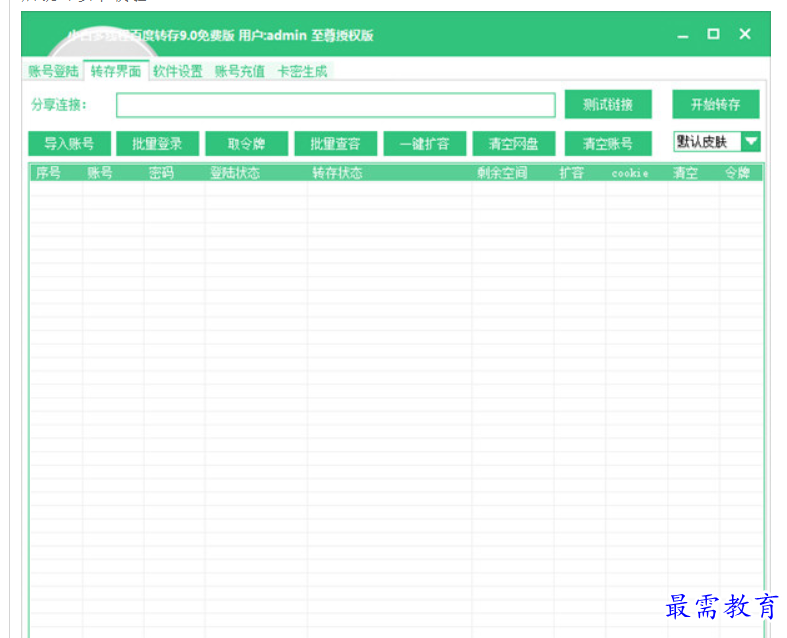Click the 一键扩容 button
This screenshot has height=638, width=787.
click(425, 144)
